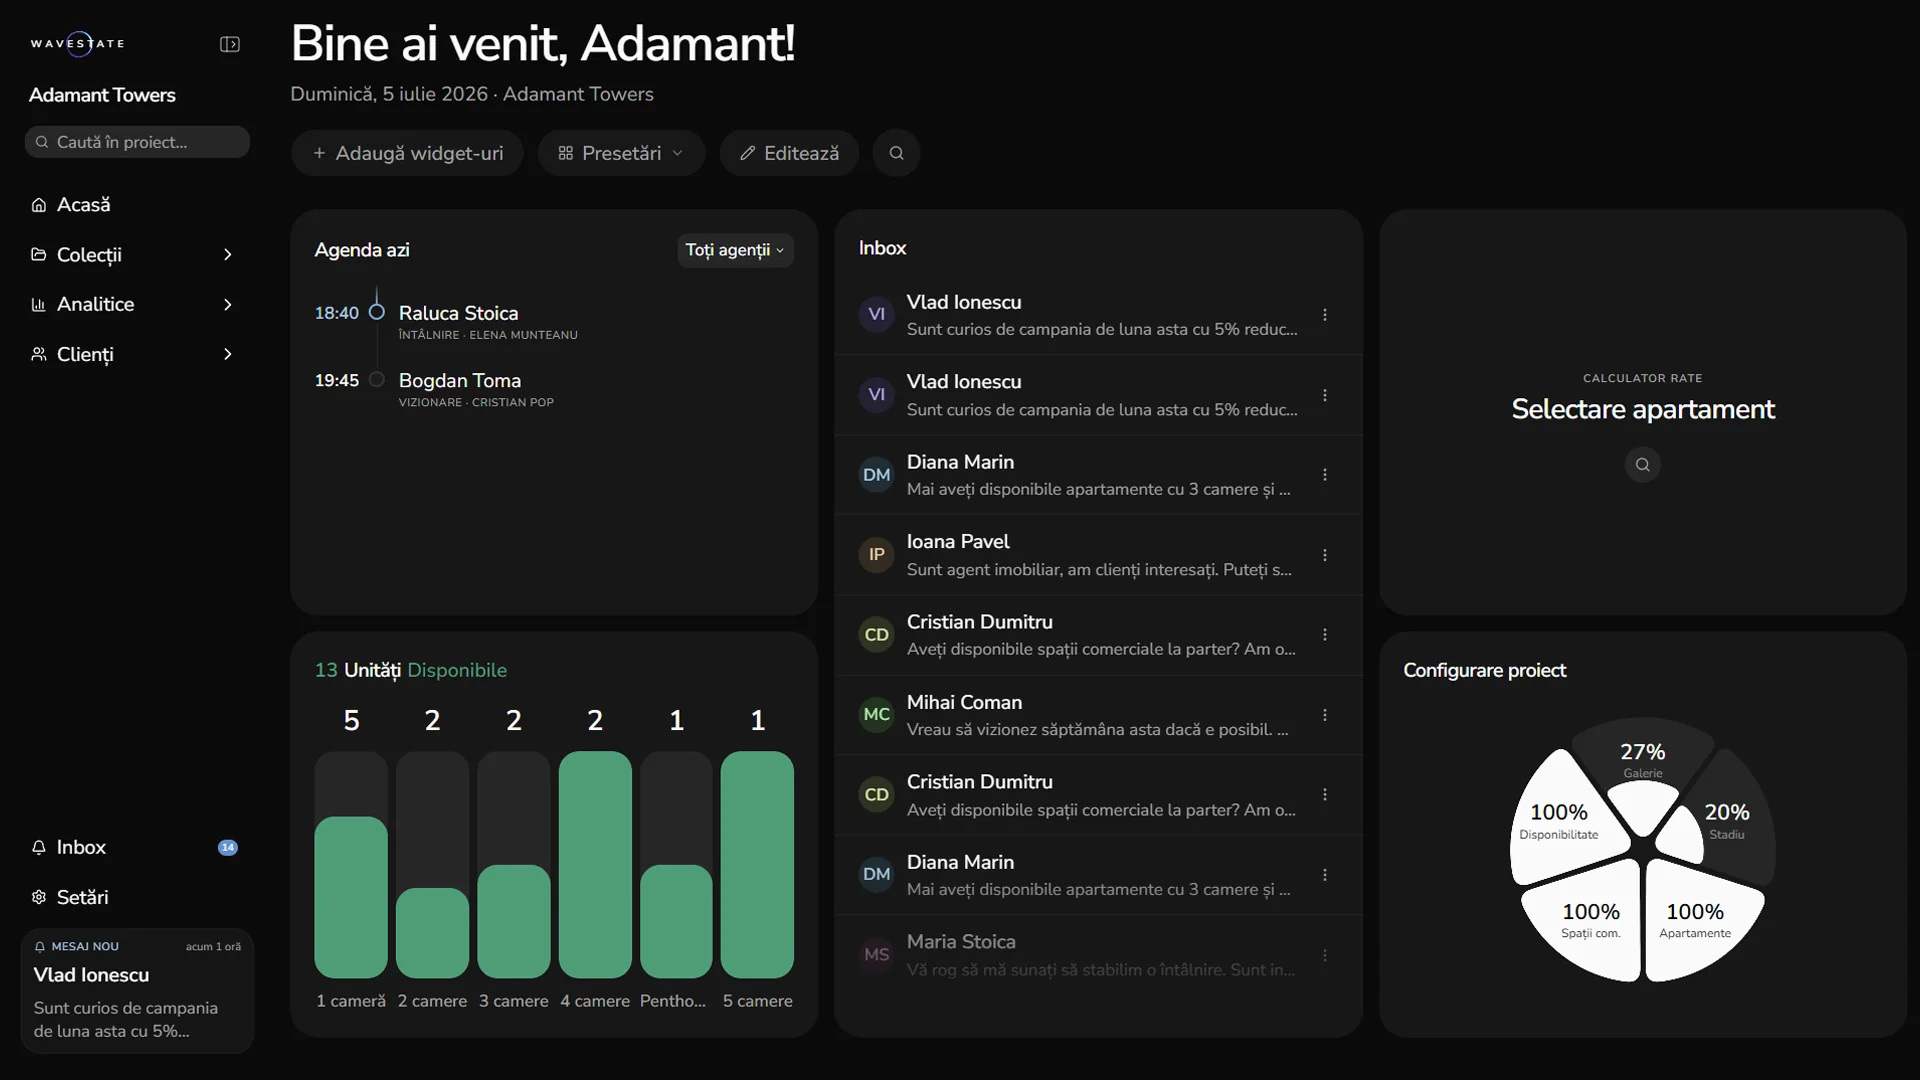Click the magnifier under Selectare apartament
This screenshot has width=1920, height=1080.
point(1642,464)
